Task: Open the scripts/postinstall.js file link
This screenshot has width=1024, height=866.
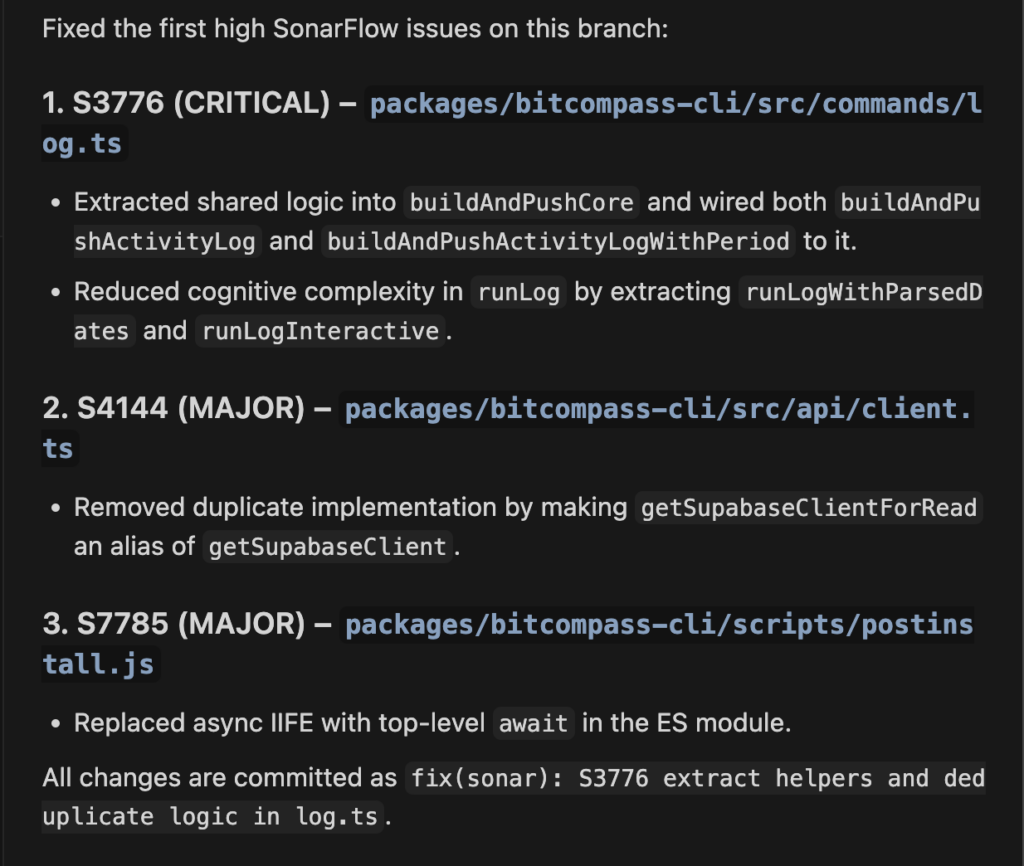Action: 658,625
